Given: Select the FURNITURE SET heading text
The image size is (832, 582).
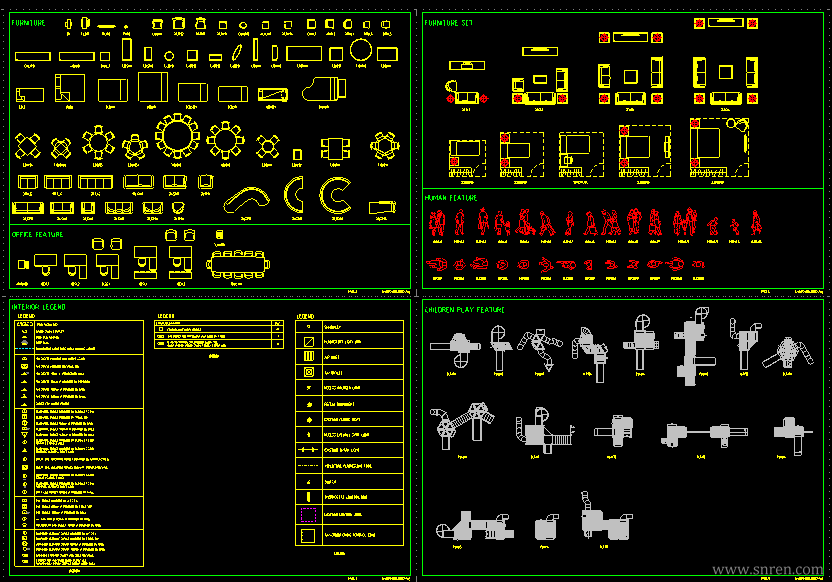Looking at the screenshot, I should click(448, 23).
